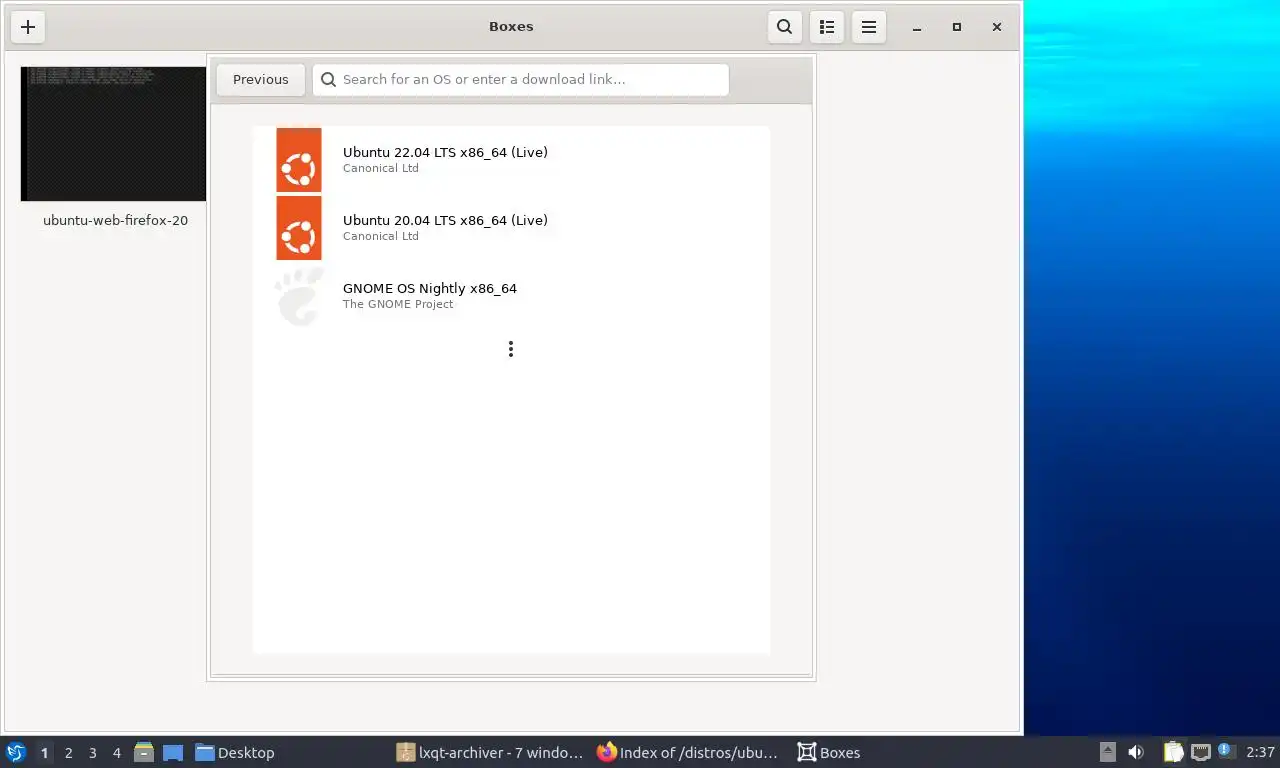The width and height of the screenshot is (1280, 768).
Task: Click the ubuntu-web-firefox-20 label
Action: [115, 220]
